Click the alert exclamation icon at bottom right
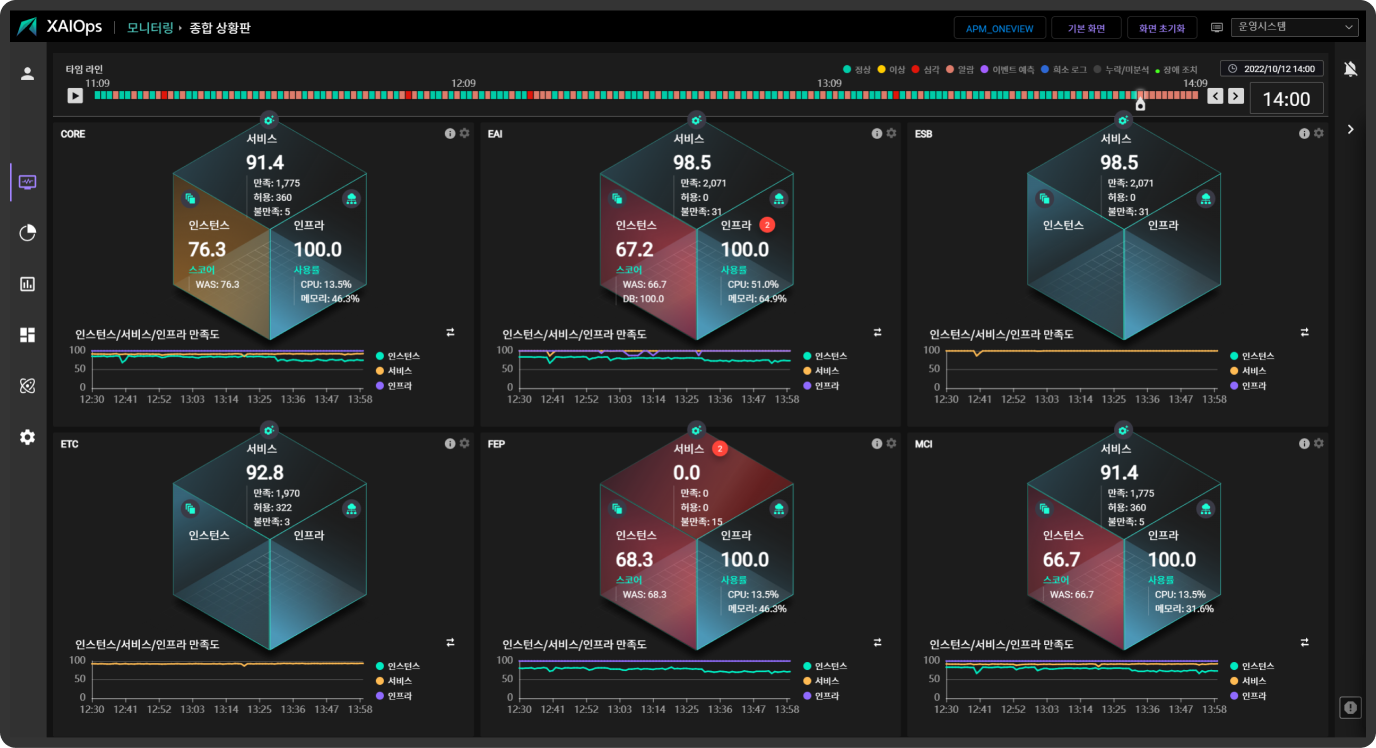This screenshot has width=1376, height=748. point(1351,707)
